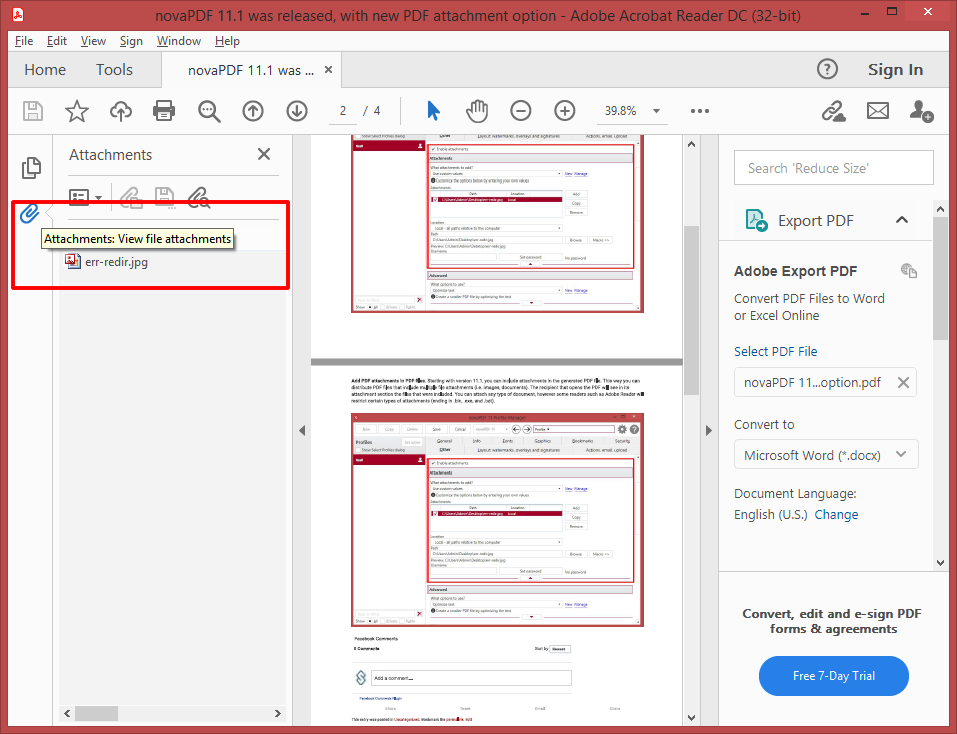Search the attachments with the magnifier paperclip
This screenshot has width=957, height=734.
(x=198, y=197)
